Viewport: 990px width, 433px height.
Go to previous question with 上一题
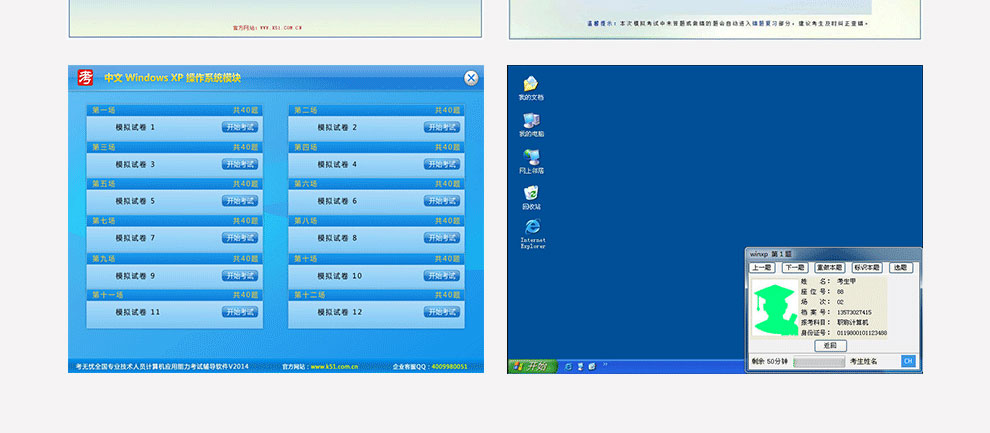(x=762, y=268)
